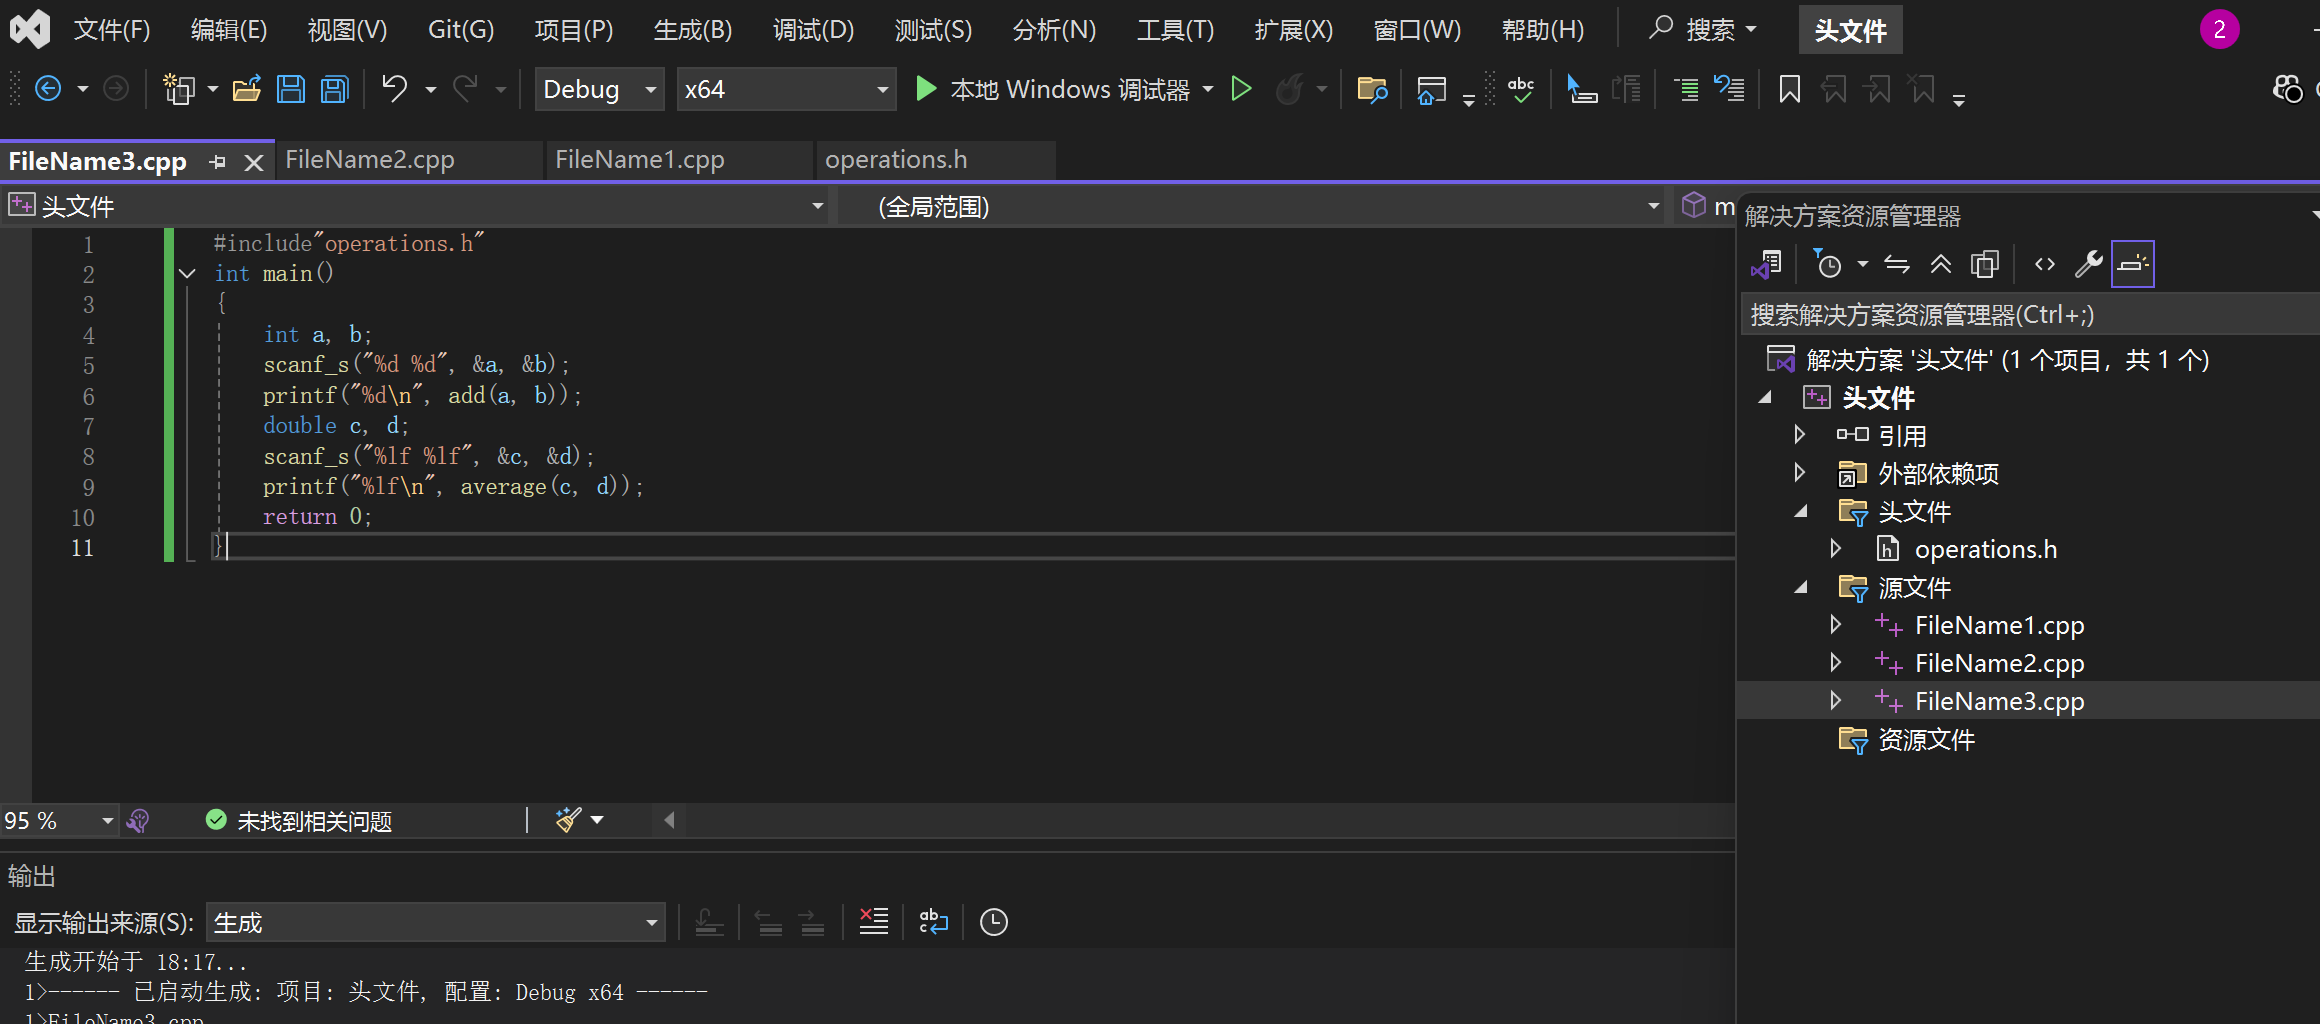Viewport: 2320px width, 1024px height.
Task: Close the FileName3.cpp tab
Action: tap(254, 162)
